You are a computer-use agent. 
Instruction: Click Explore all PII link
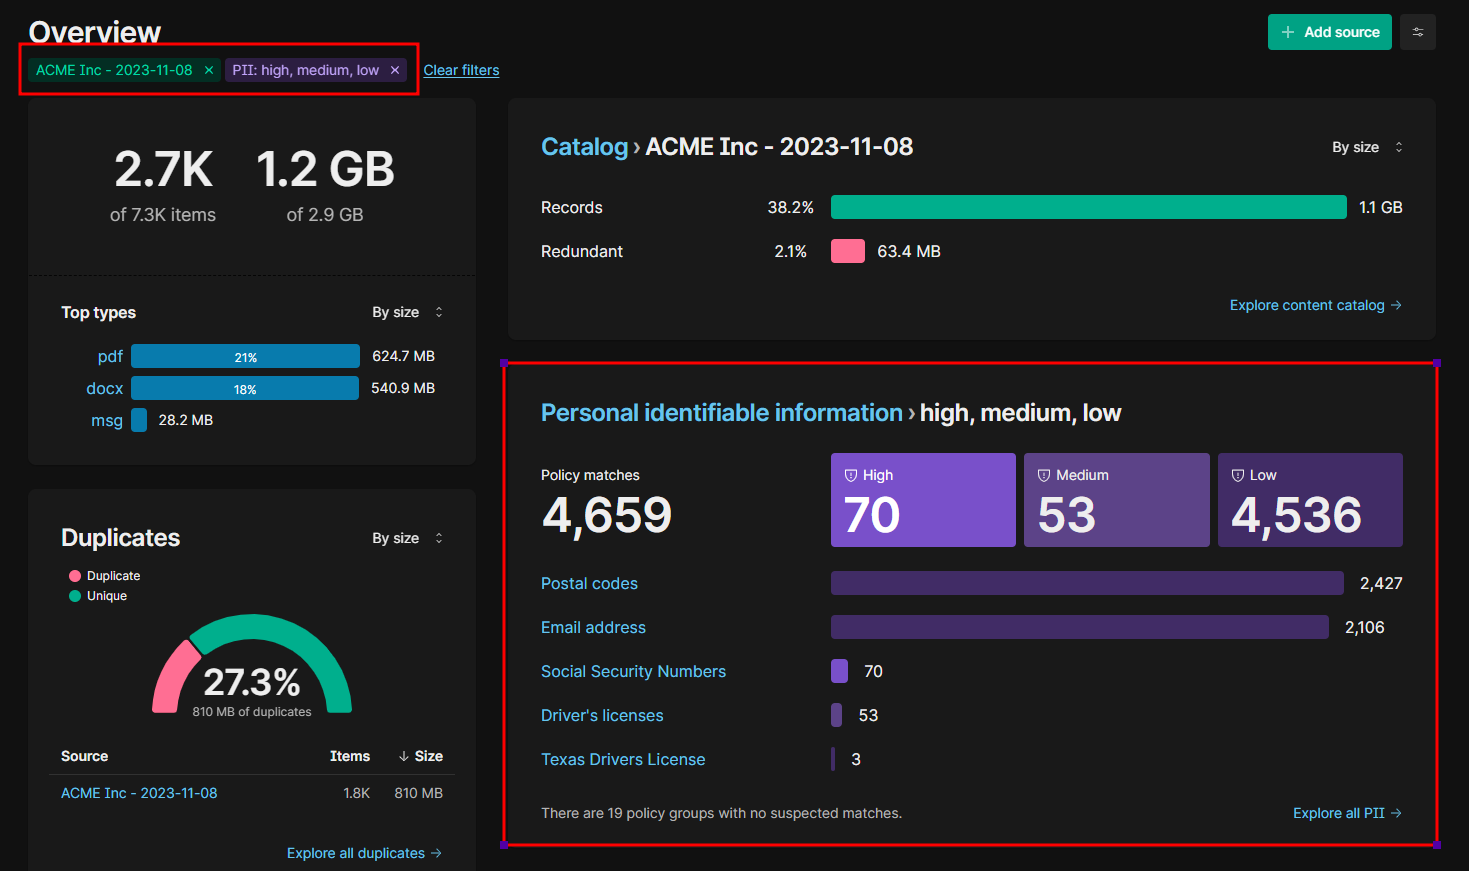1346,813
